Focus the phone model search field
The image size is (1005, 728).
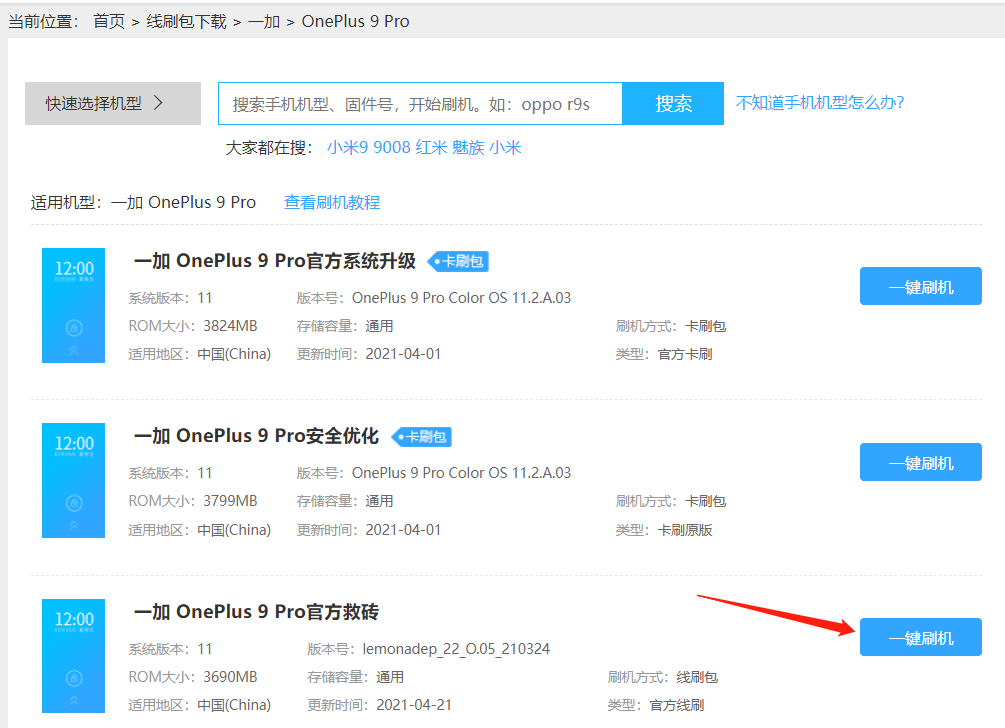[x=420, y=103]
